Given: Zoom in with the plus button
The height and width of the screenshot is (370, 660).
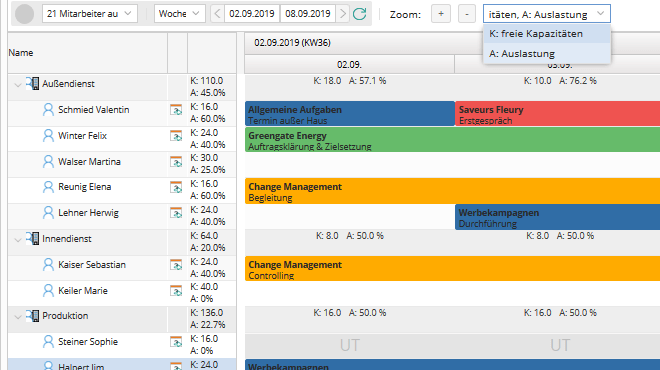Looking at the screenshot, I should pyautogui.click(x=441, y=14).
